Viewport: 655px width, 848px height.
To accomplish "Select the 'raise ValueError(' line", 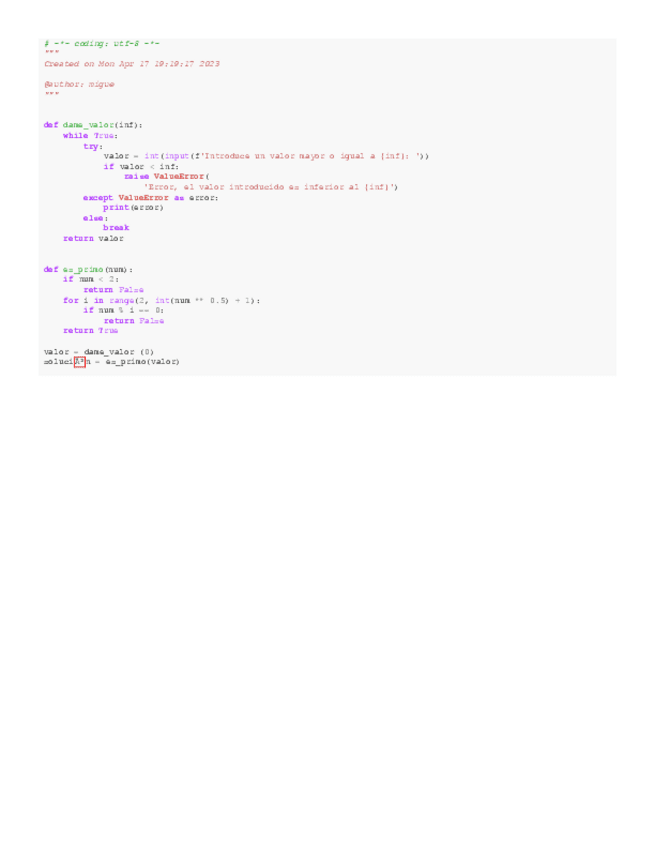I will point(167,176).
